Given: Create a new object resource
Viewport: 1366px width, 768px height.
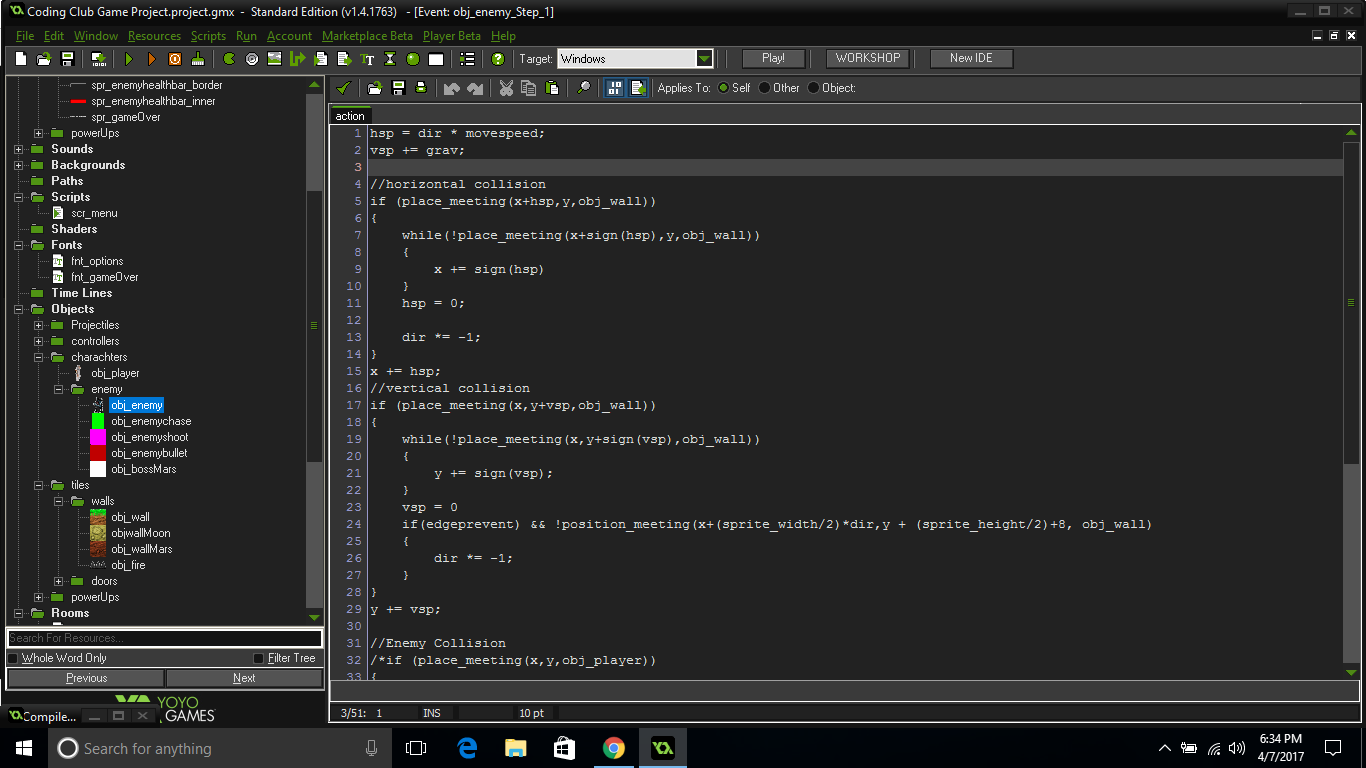Looking at the screenshot, I should click(412, 58).
